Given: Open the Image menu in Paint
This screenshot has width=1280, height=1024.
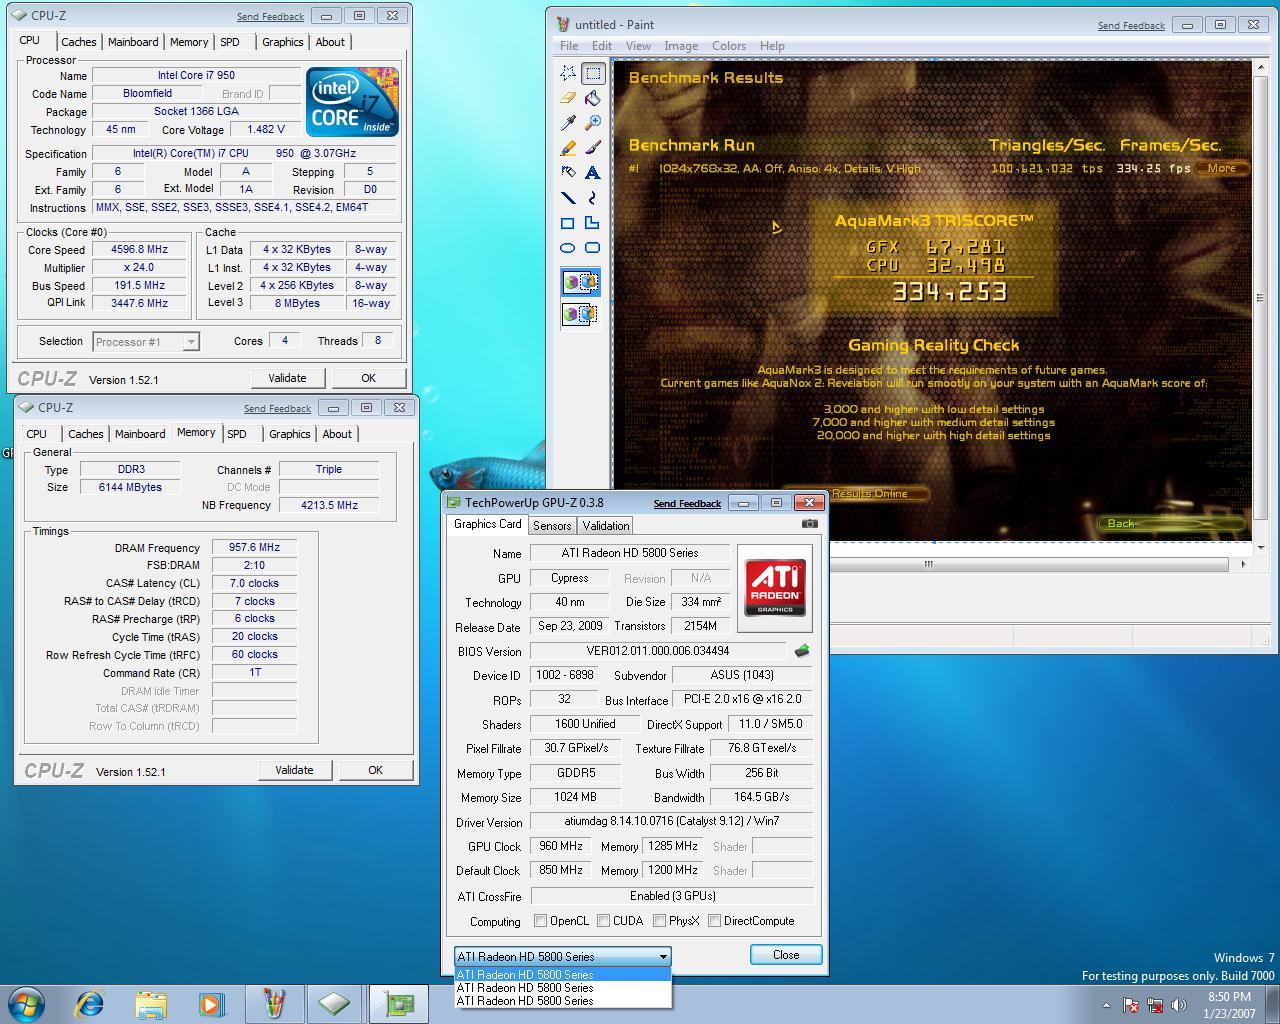Looking at the screenshot, I should (681, 46).
